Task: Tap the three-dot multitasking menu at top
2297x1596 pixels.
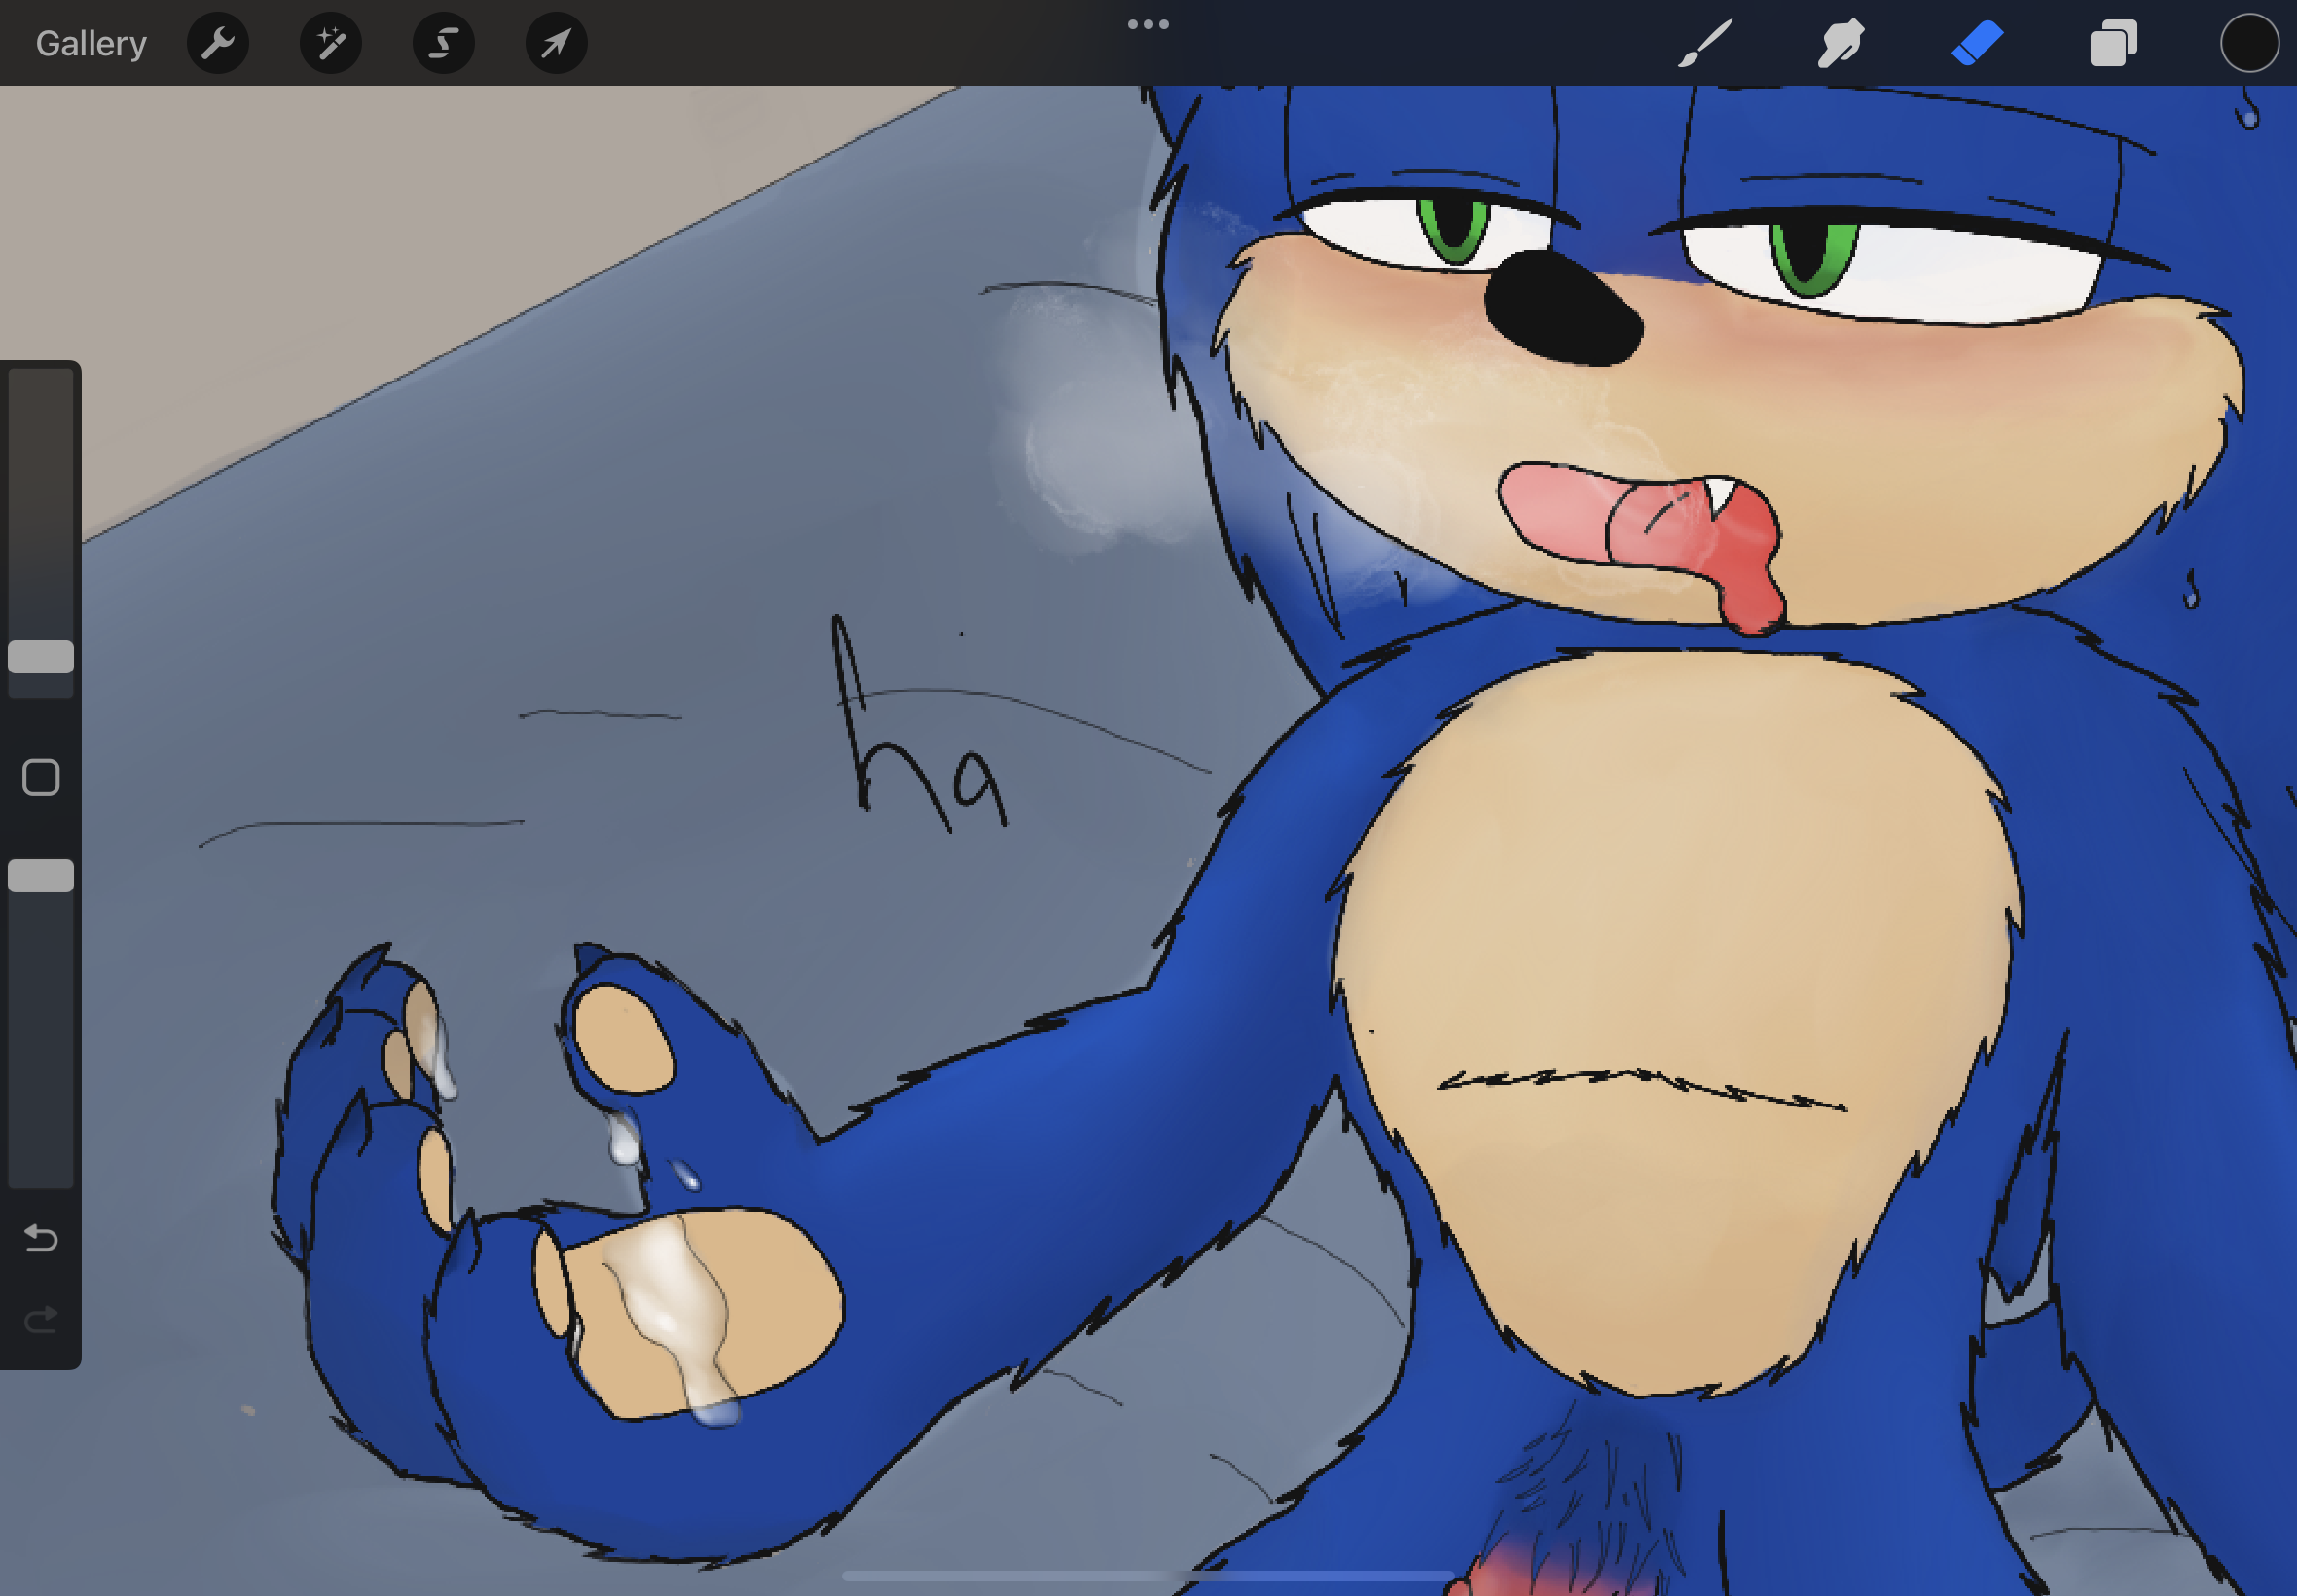Action: [1148, 24]
